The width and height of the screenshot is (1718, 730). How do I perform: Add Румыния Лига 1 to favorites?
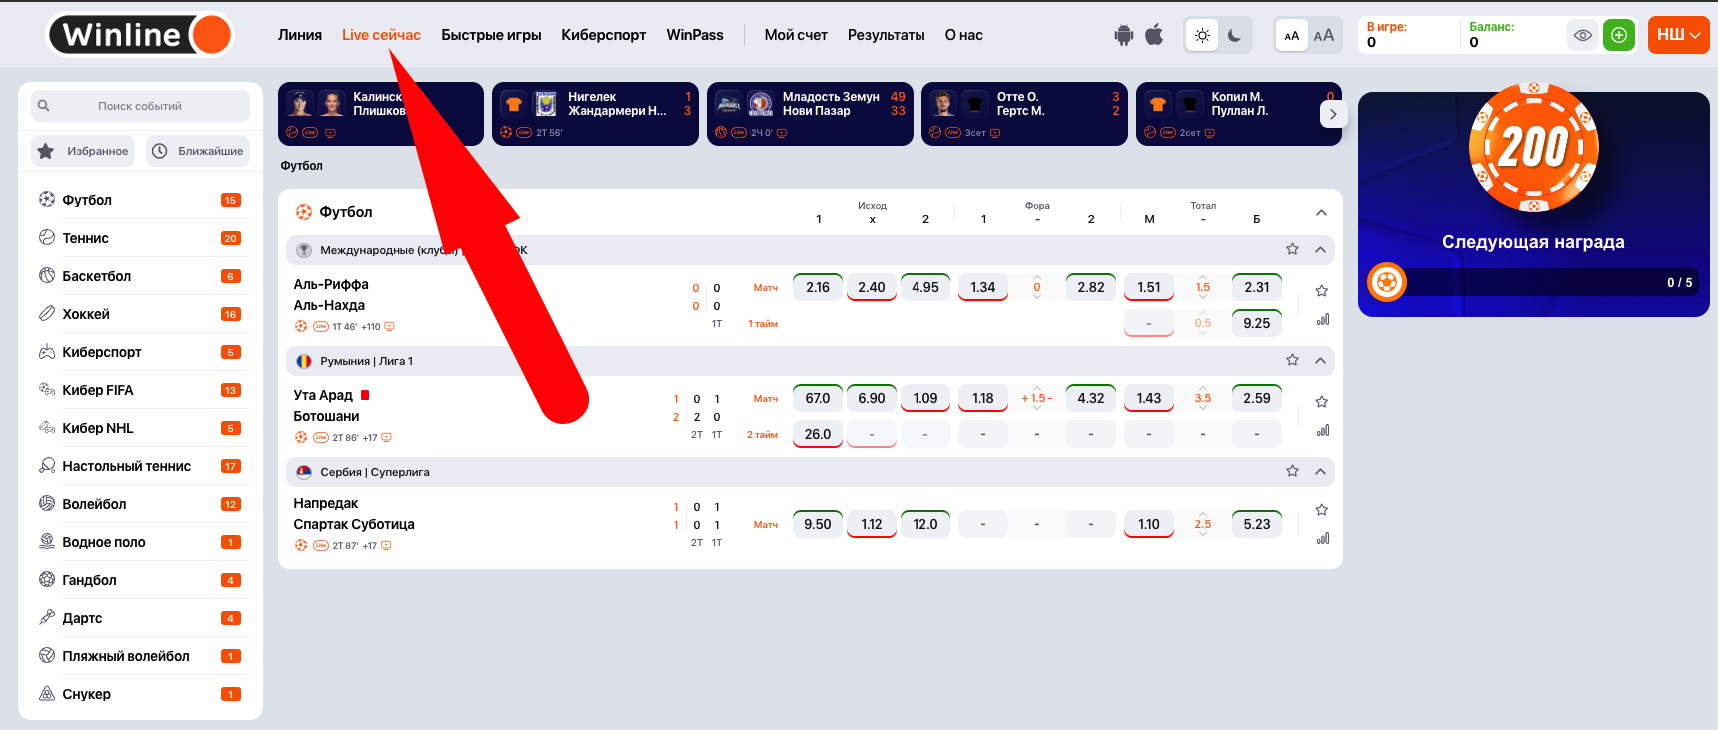click(x=1292, y=360)
